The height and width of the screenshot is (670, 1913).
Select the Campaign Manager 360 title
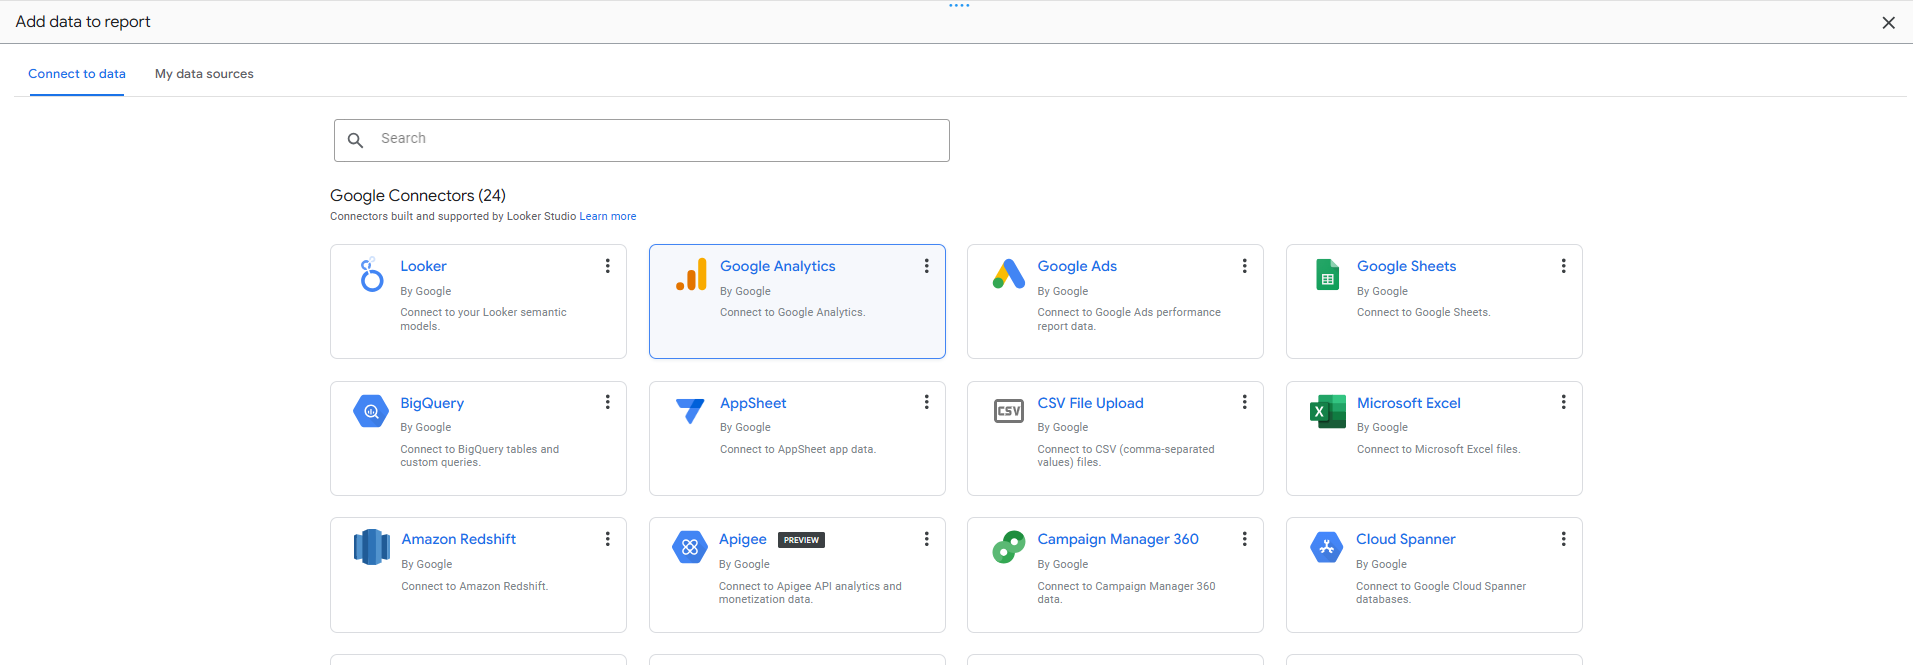click(1118, 539)
